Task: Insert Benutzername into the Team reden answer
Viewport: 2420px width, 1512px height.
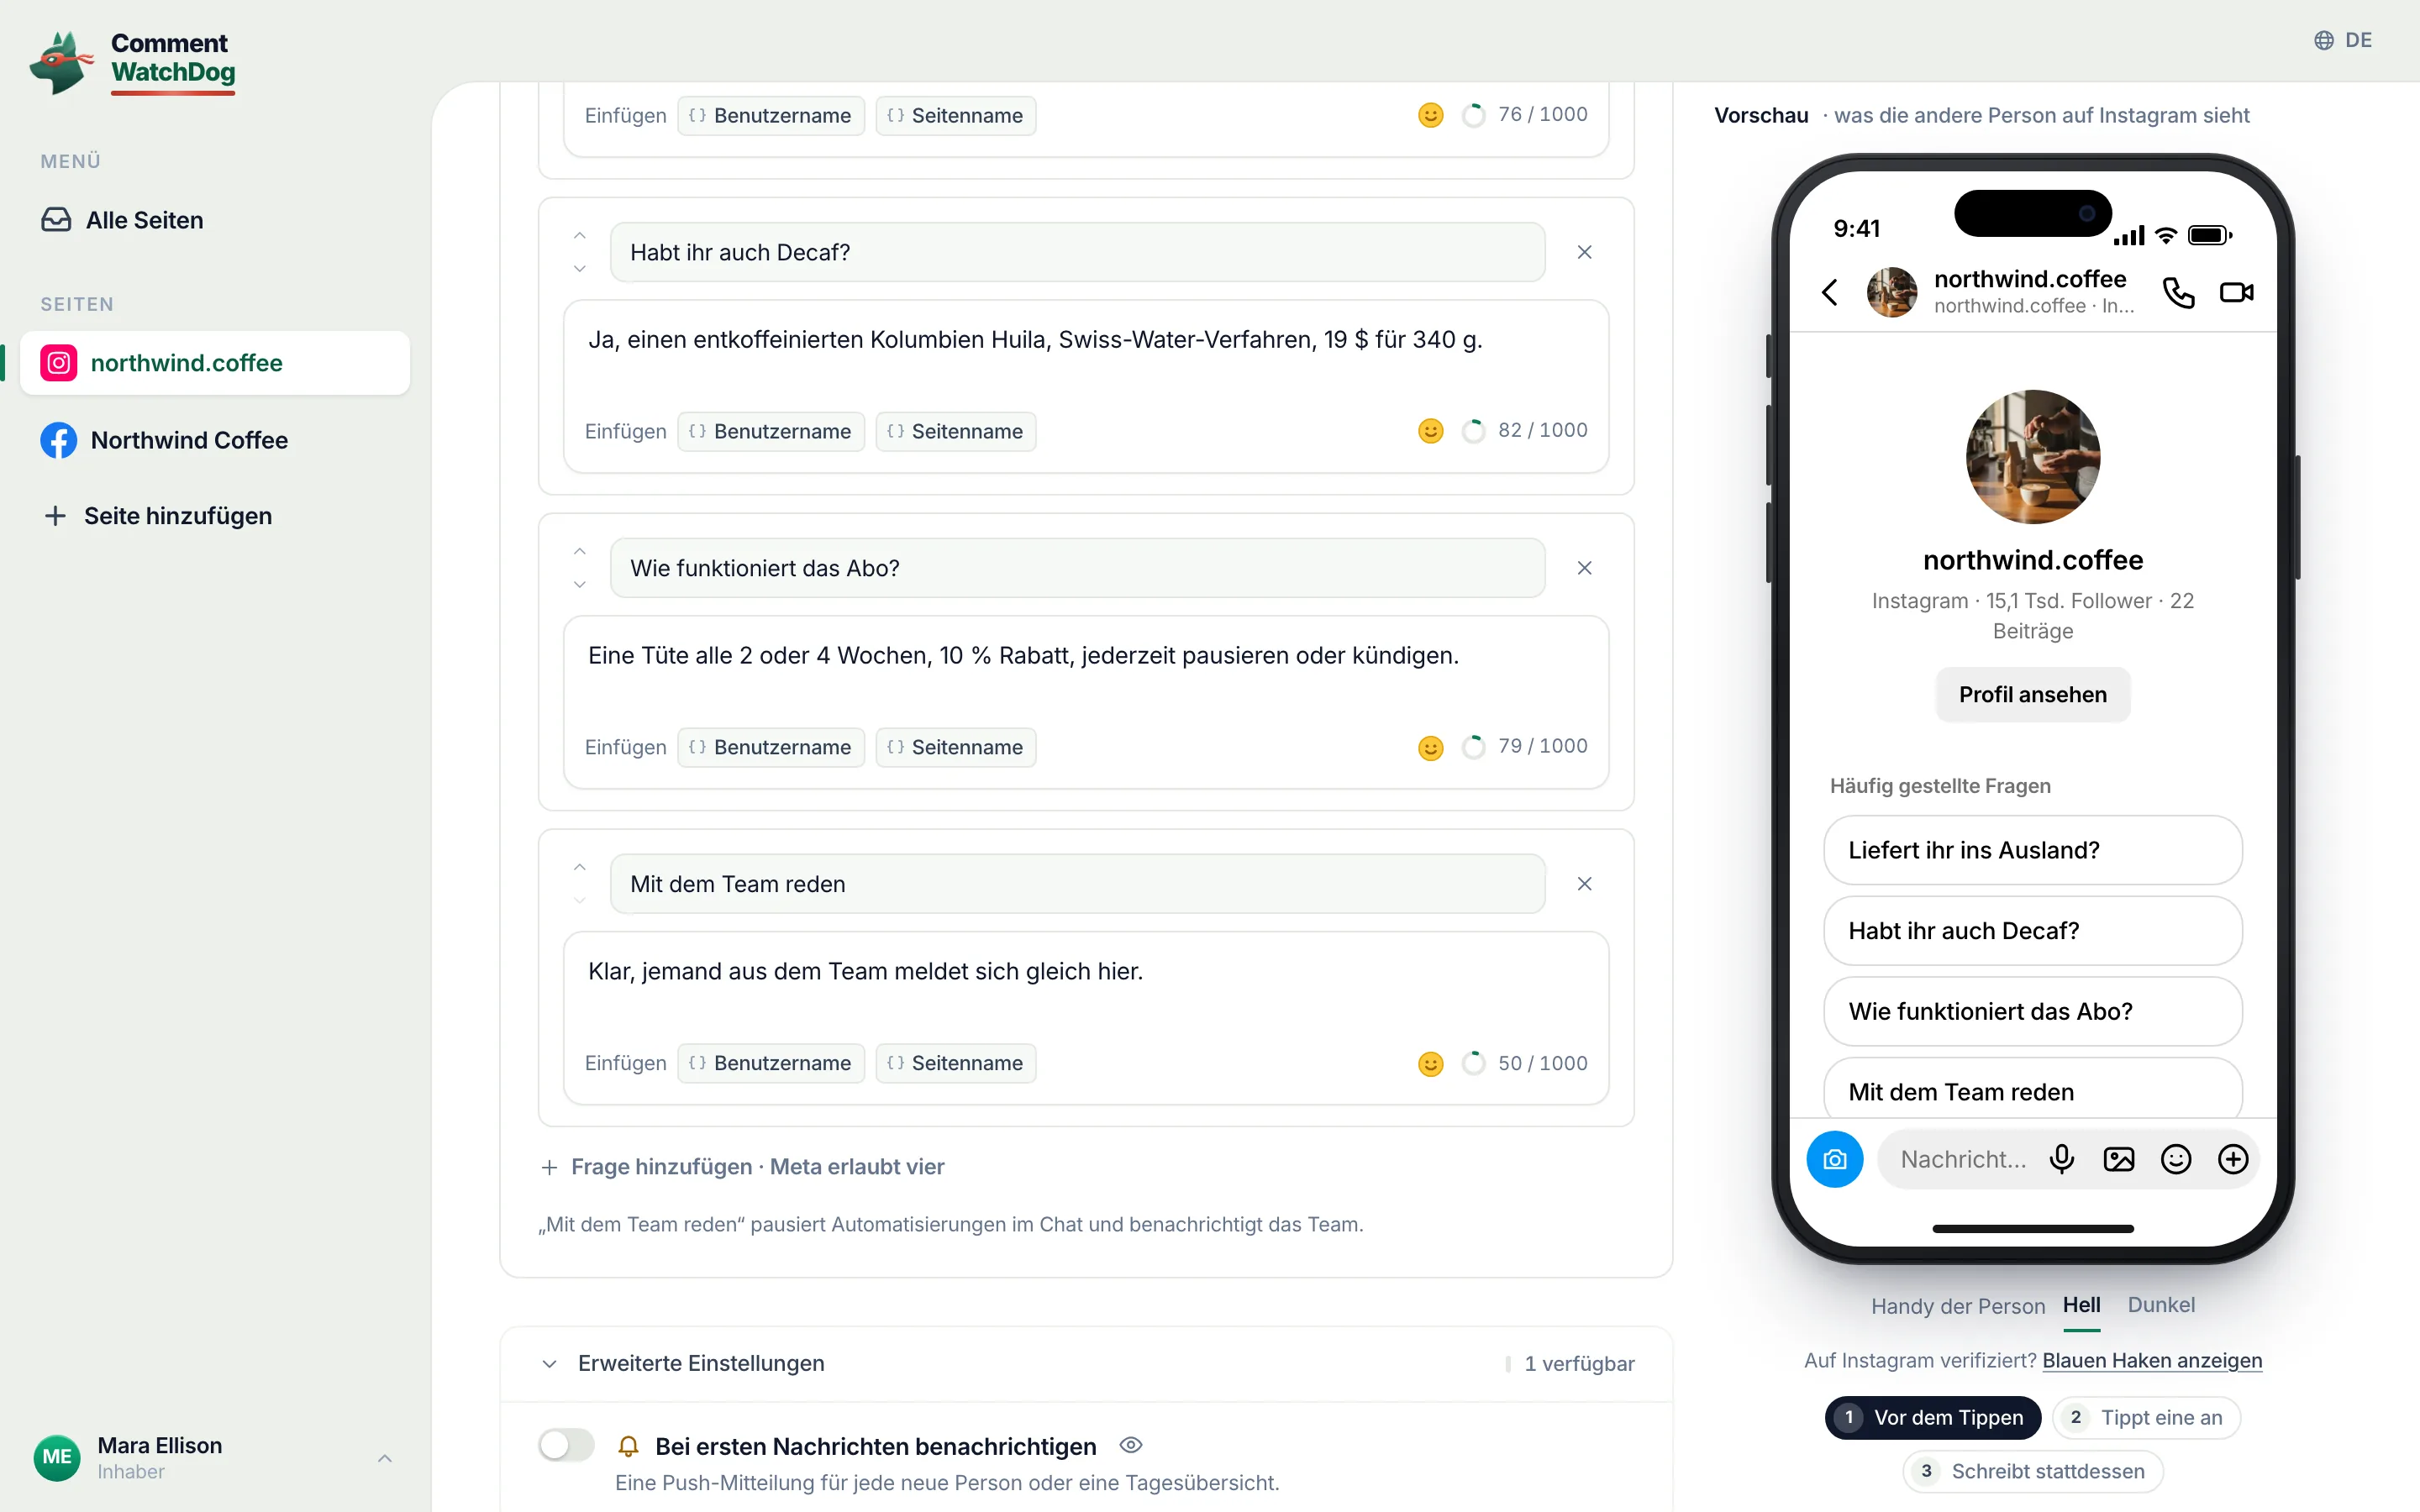Action: click(770, 1063)
